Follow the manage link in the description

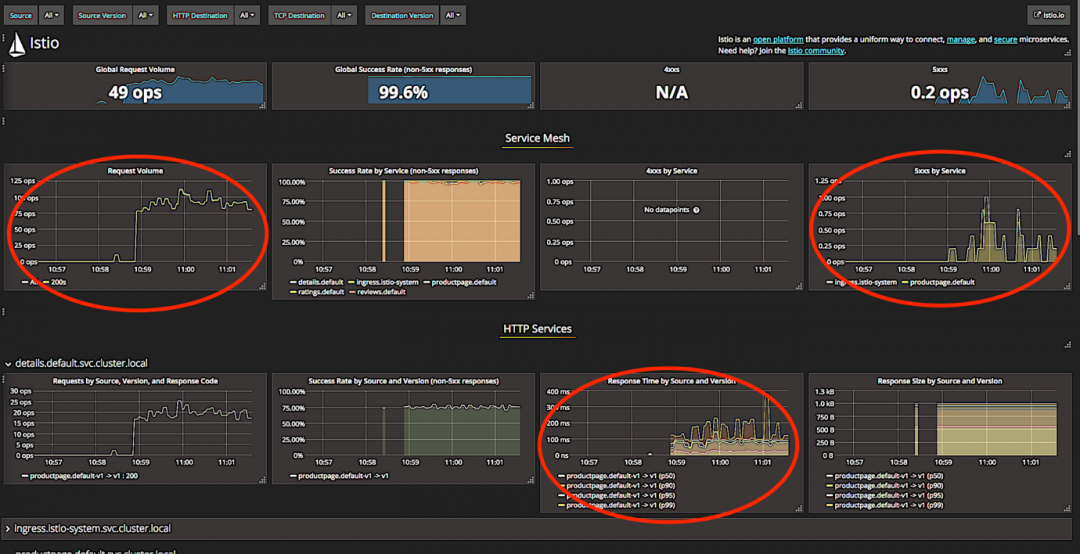click(960, 40)
